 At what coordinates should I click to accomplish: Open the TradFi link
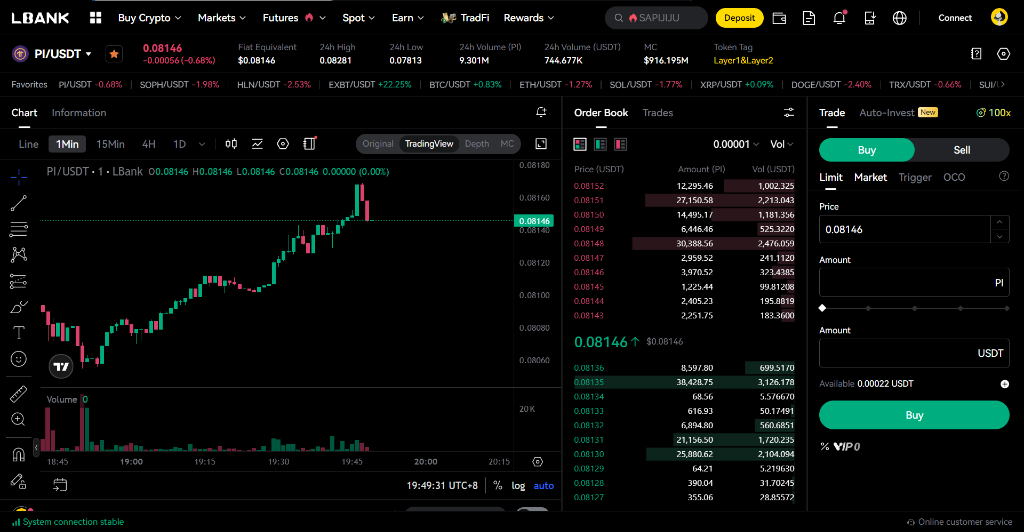(x=466, y=18)
